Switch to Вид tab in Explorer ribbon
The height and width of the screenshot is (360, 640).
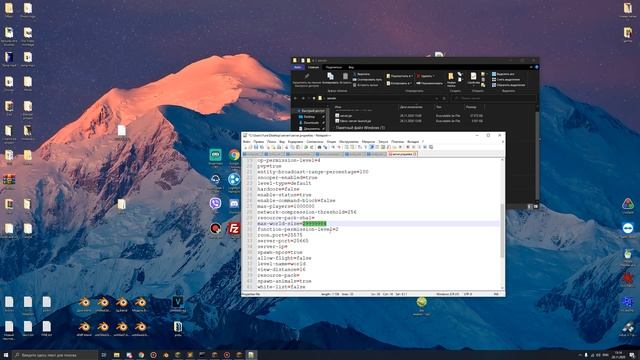(351, 67)
